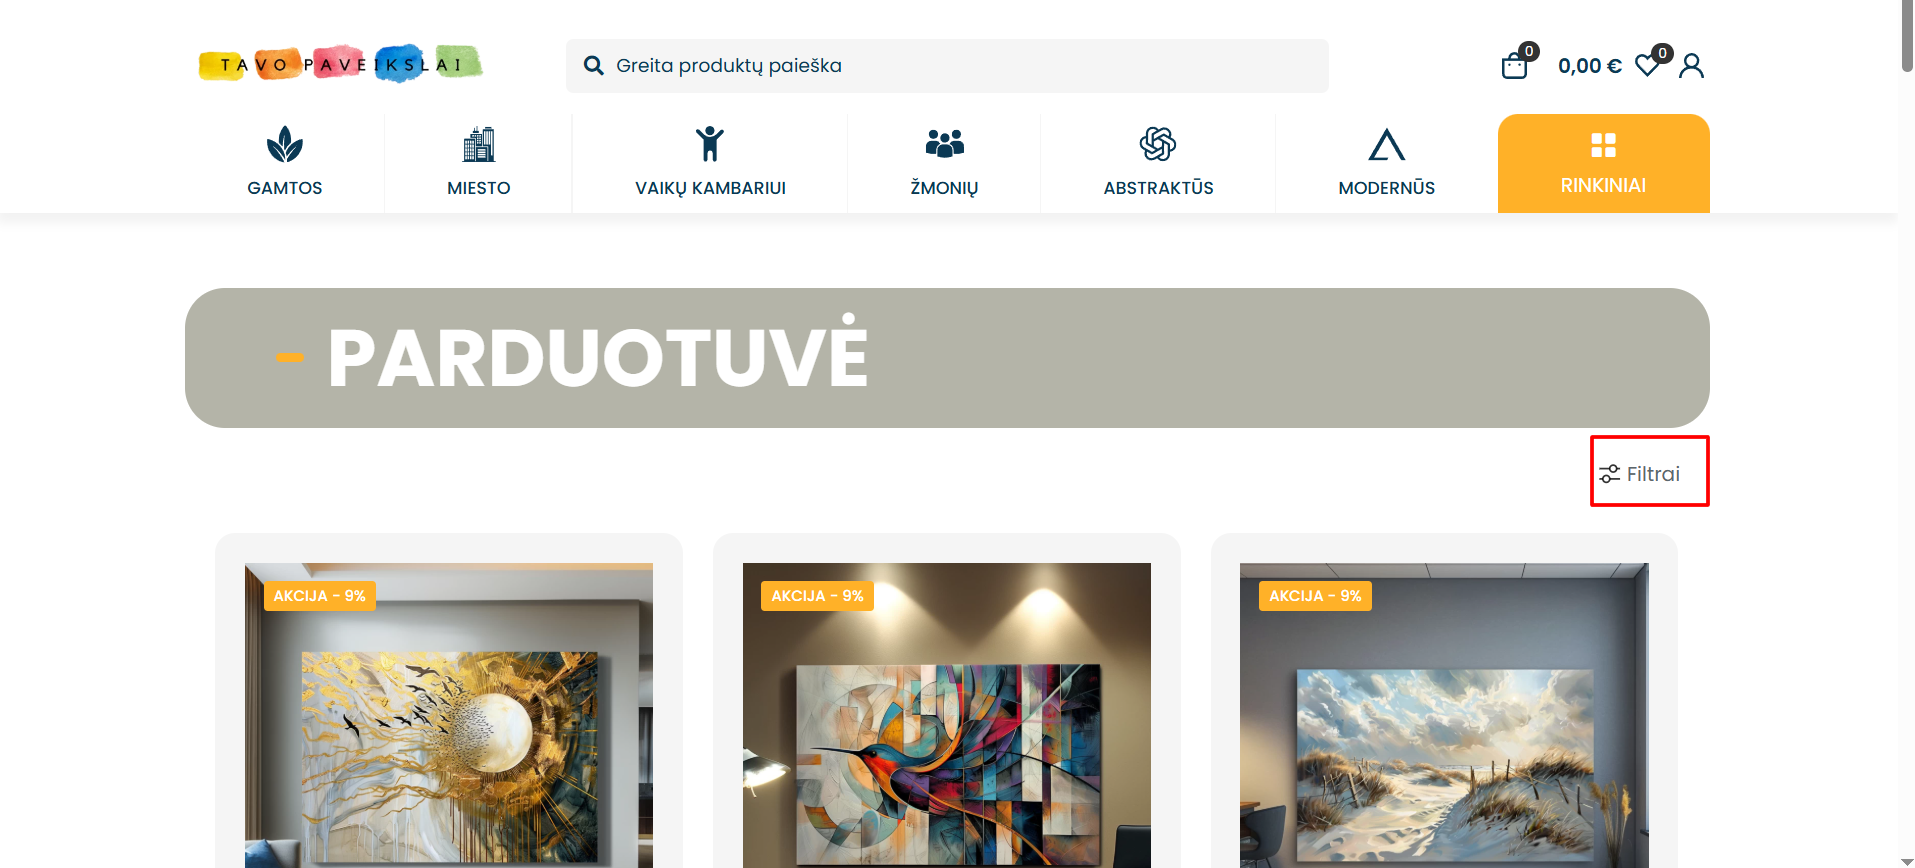Select the Abstraktūs knot icon
This screenshot has height=868, width=1915.
click(1158, 144)
